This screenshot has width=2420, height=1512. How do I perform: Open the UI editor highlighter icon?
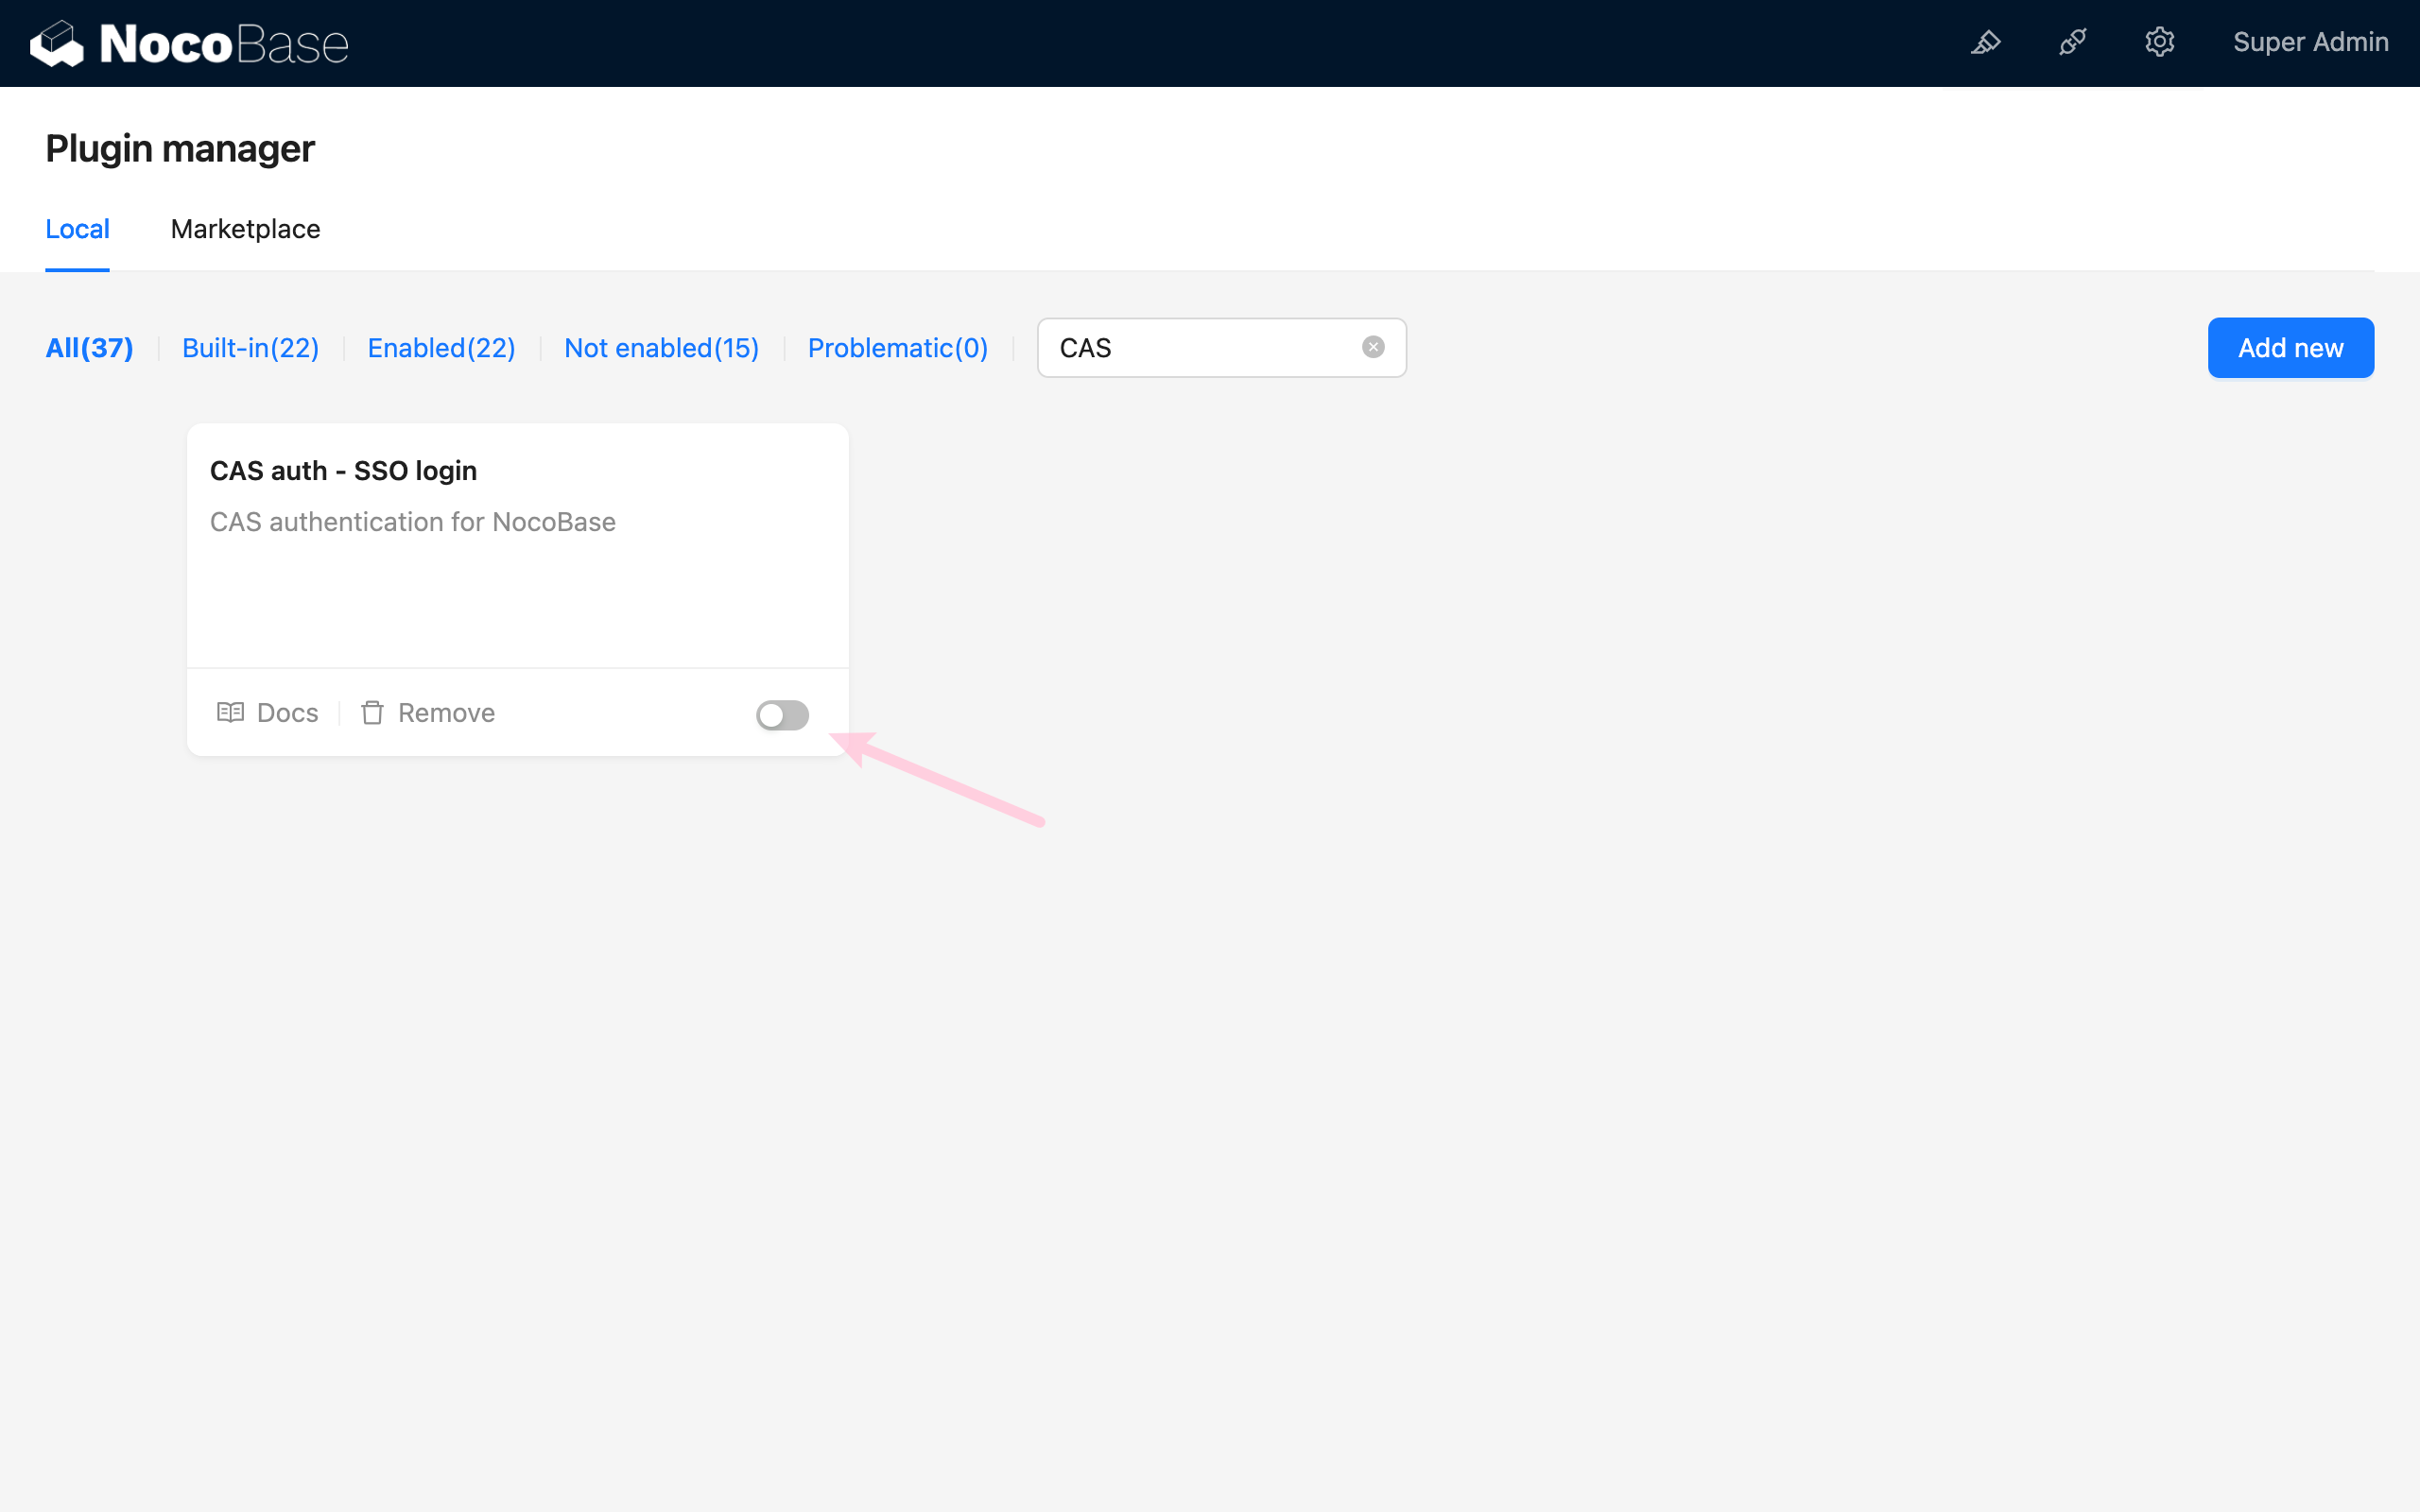click(x=1985, y=42)
